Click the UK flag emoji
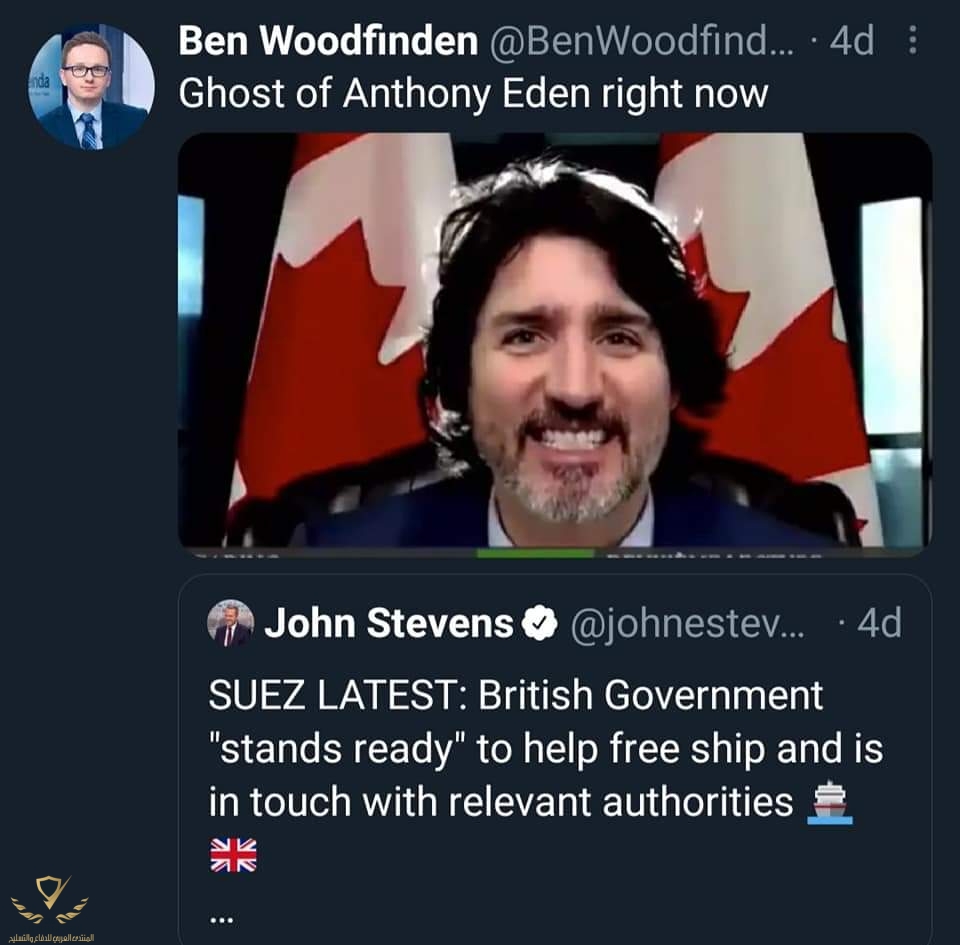This screenshot has width=960, height=945. 233,856
